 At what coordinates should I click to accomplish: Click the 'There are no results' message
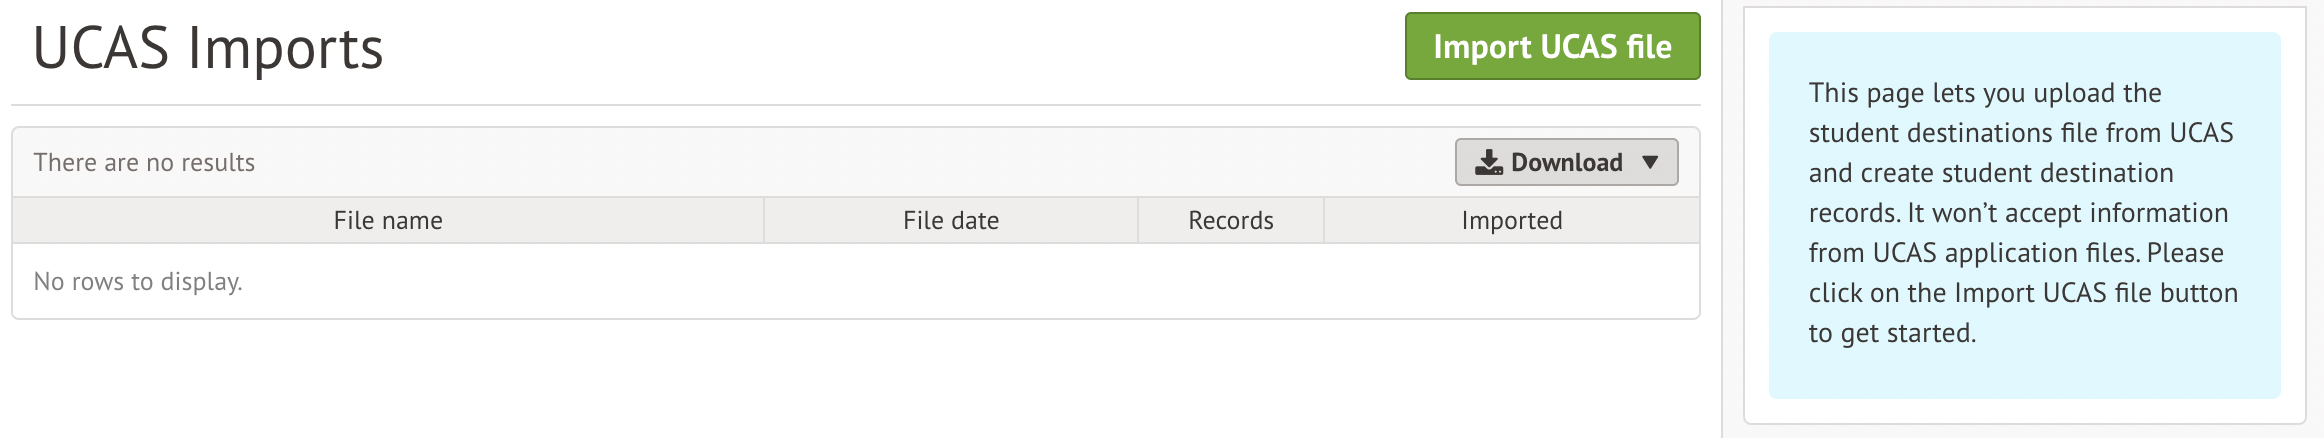144,162
